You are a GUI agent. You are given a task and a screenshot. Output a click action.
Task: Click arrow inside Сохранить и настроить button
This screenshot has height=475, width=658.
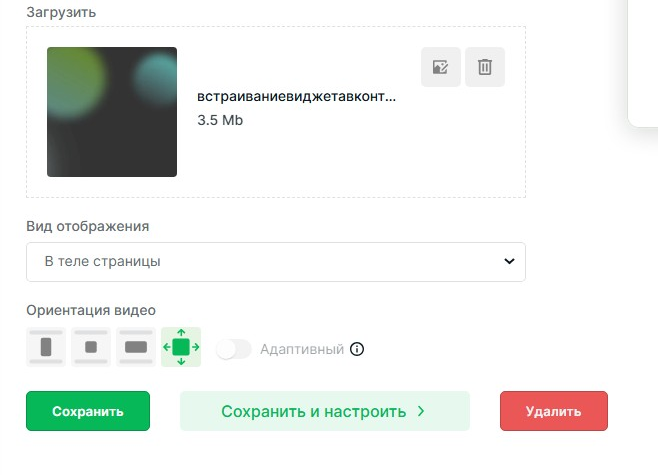pyautogui.click(x=421, y=411)
